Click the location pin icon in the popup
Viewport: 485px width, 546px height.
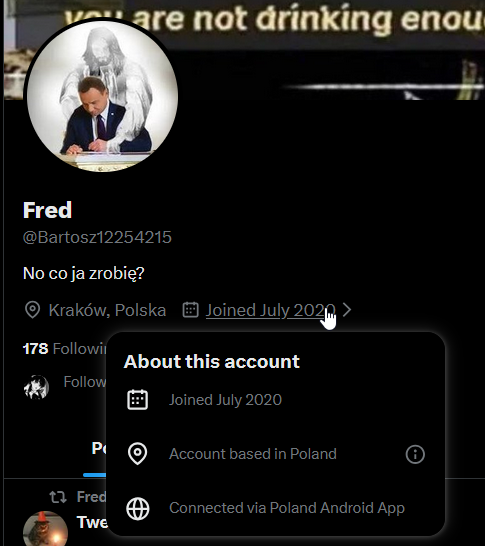coord(138,454)
